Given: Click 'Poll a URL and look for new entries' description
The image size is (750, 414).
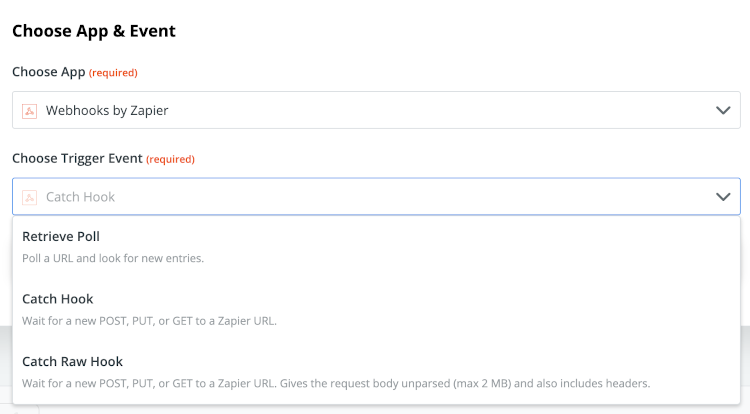Looking at the screenshot, I should 113,258.
